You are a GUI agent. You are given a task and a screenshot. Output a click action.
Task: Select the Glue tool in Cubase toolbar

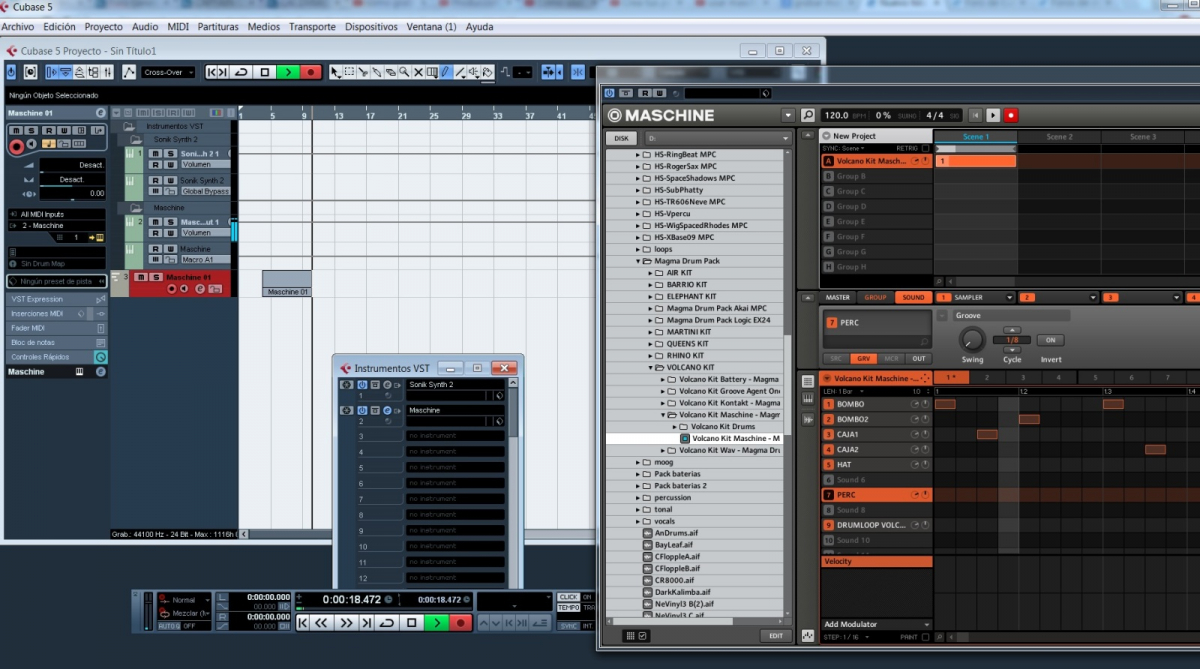click(x=376, y=72)
